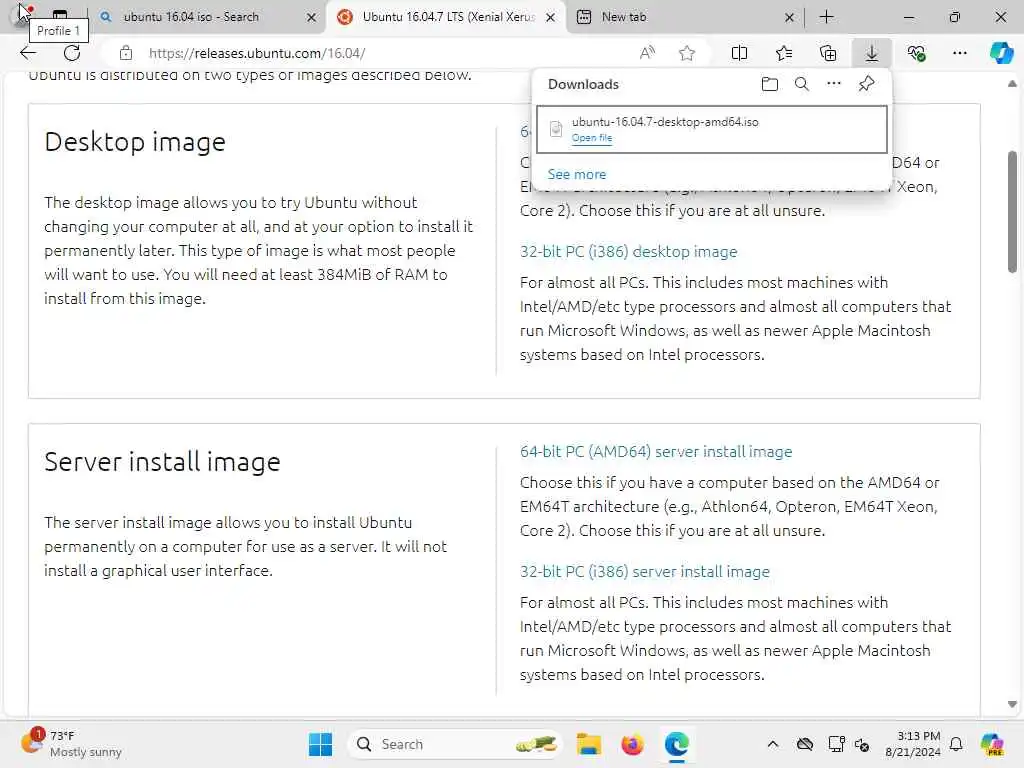This screenshot has height=768, width=1024.
Task: Click the Server install image heading
Action: click(x=163, y=462)
